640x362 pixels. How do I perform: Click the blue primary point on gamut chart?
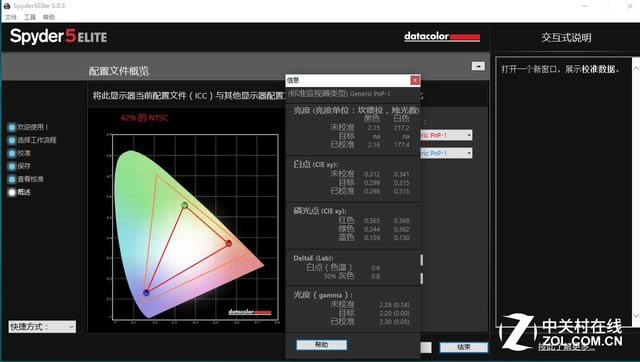[x=146, y=293]
